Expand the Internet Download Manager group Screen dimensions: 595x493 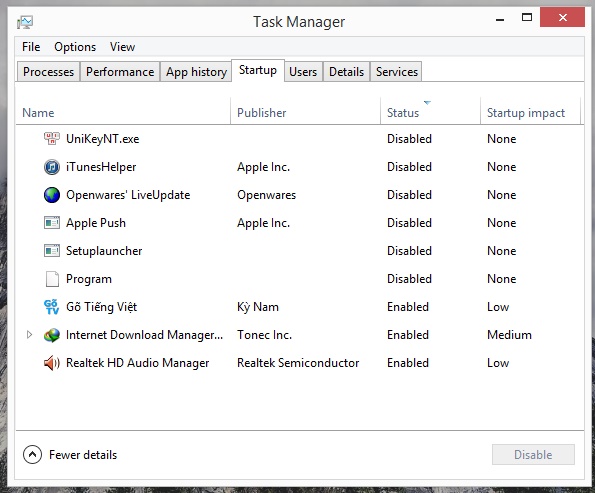tap(29, 335)
